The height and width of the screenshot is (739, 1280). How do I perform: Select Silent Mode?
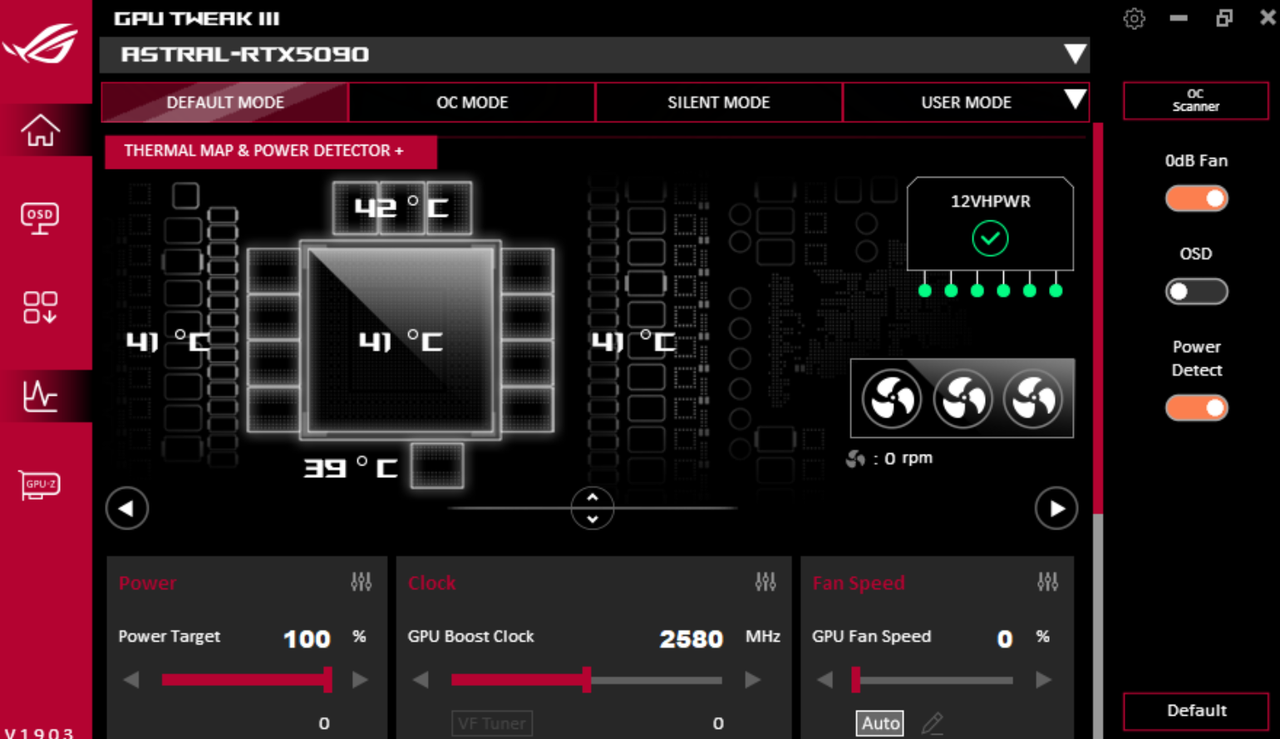coord(718,102)
